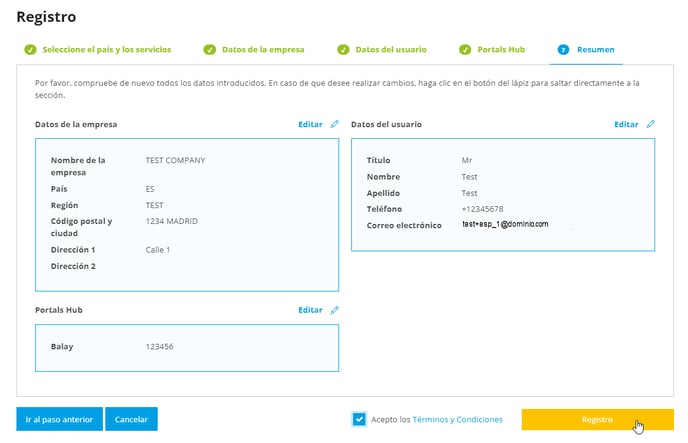
Task: Click green checkmark for país y servicios step
Action: (28, 49)
